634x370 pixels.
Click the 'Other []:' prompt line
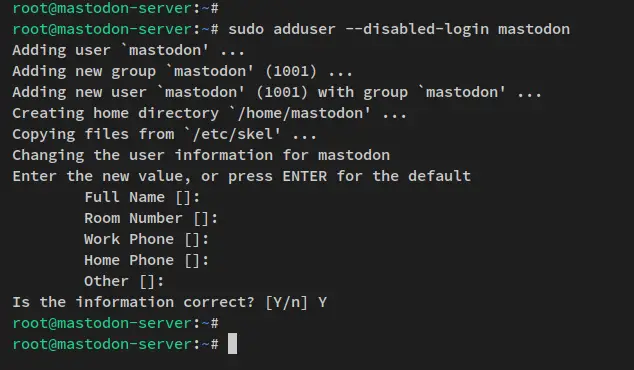124,281
